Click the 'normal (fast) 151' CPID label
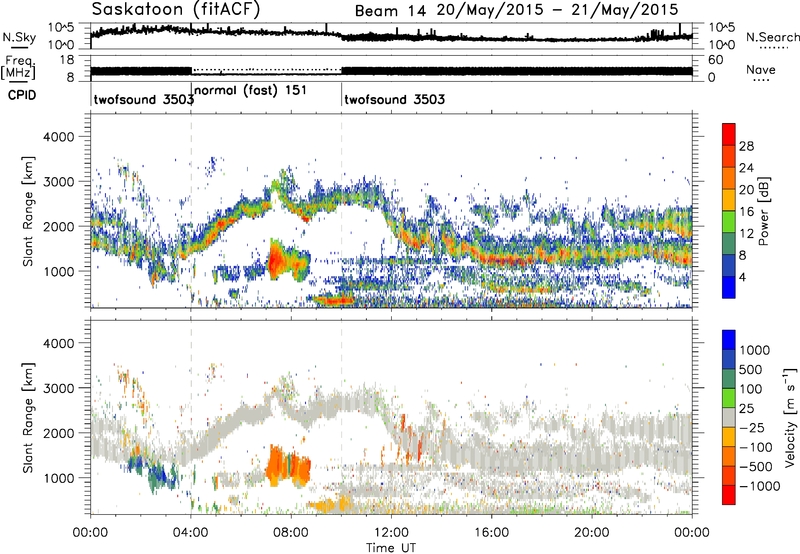The image size is (800, 554). click(x=251, y=90)
